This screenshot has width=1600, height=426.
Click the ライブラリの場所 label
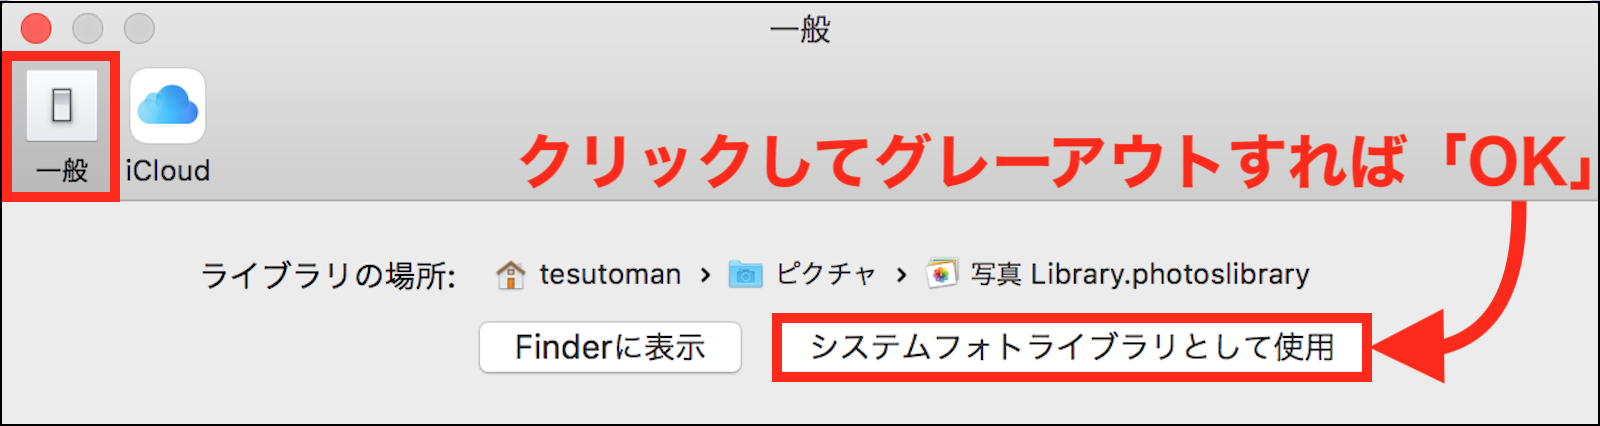coord(329,275)
